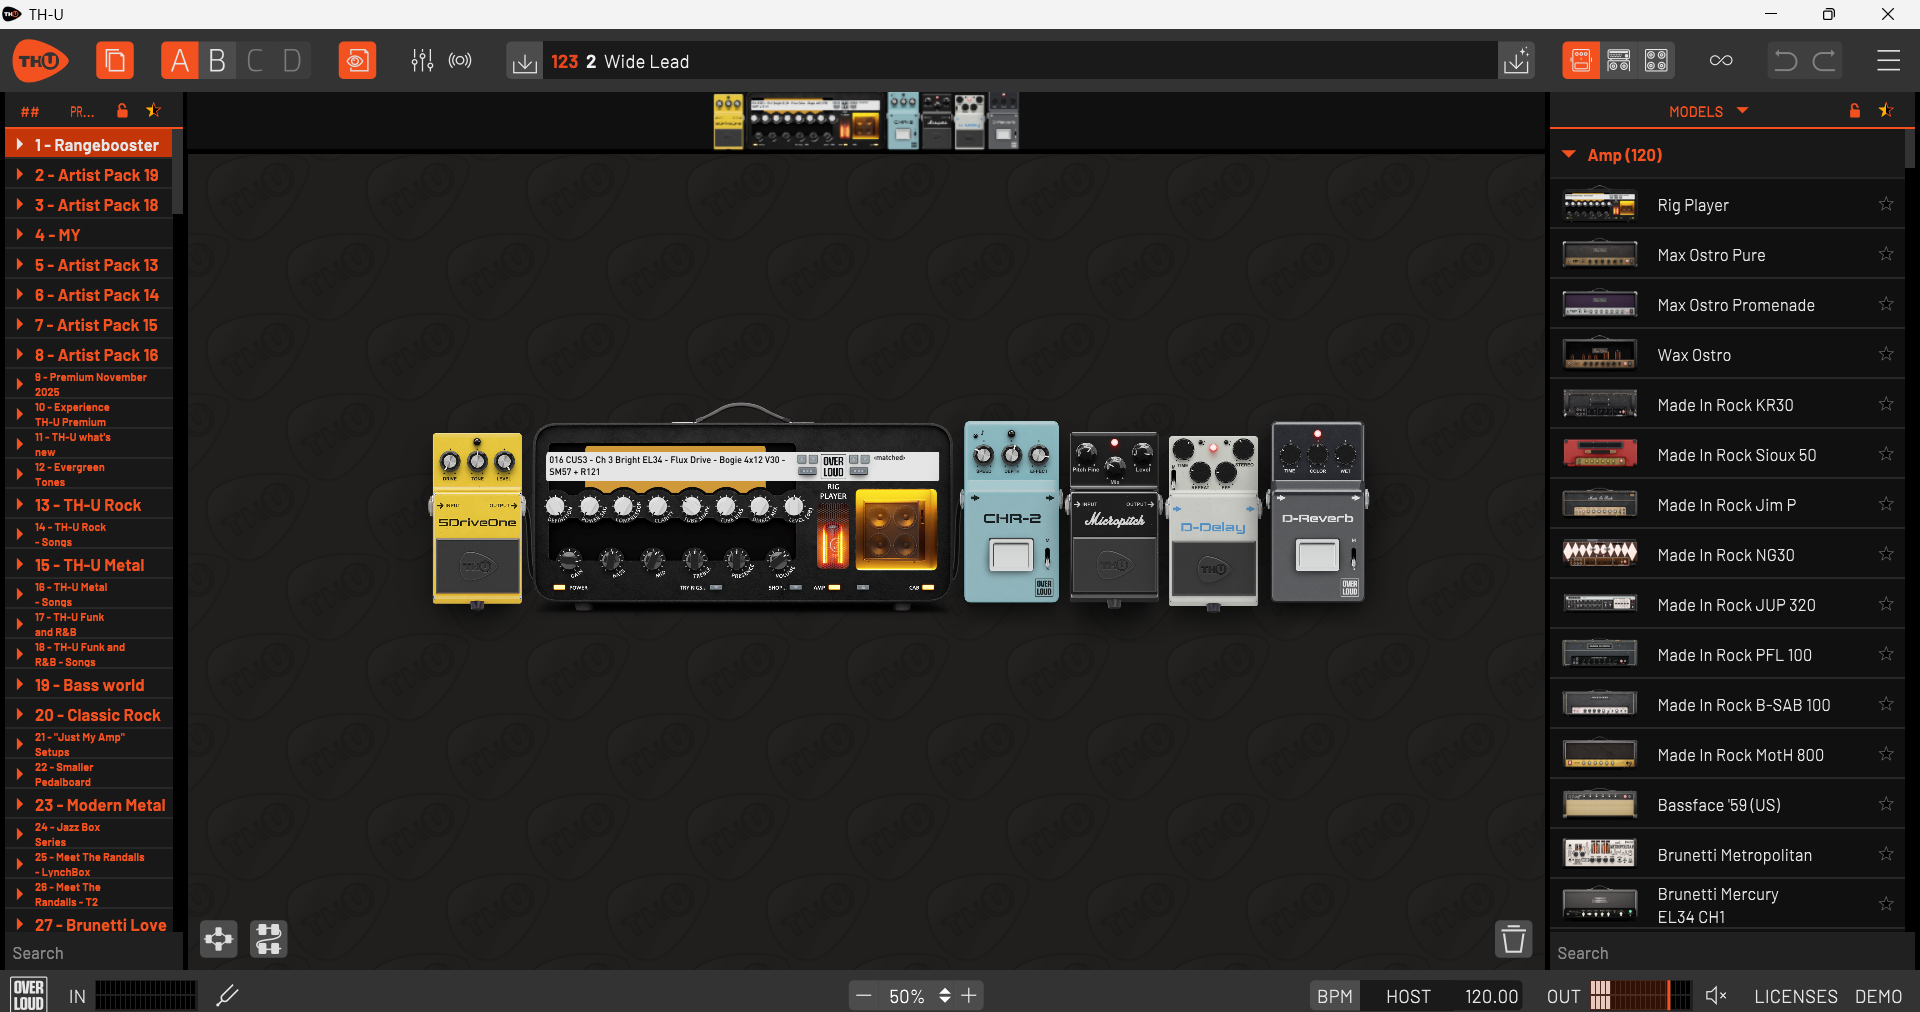Click the live mode broadcast icon
This screenshot has width=1920, height=1012.
click(x=460, y=61)
